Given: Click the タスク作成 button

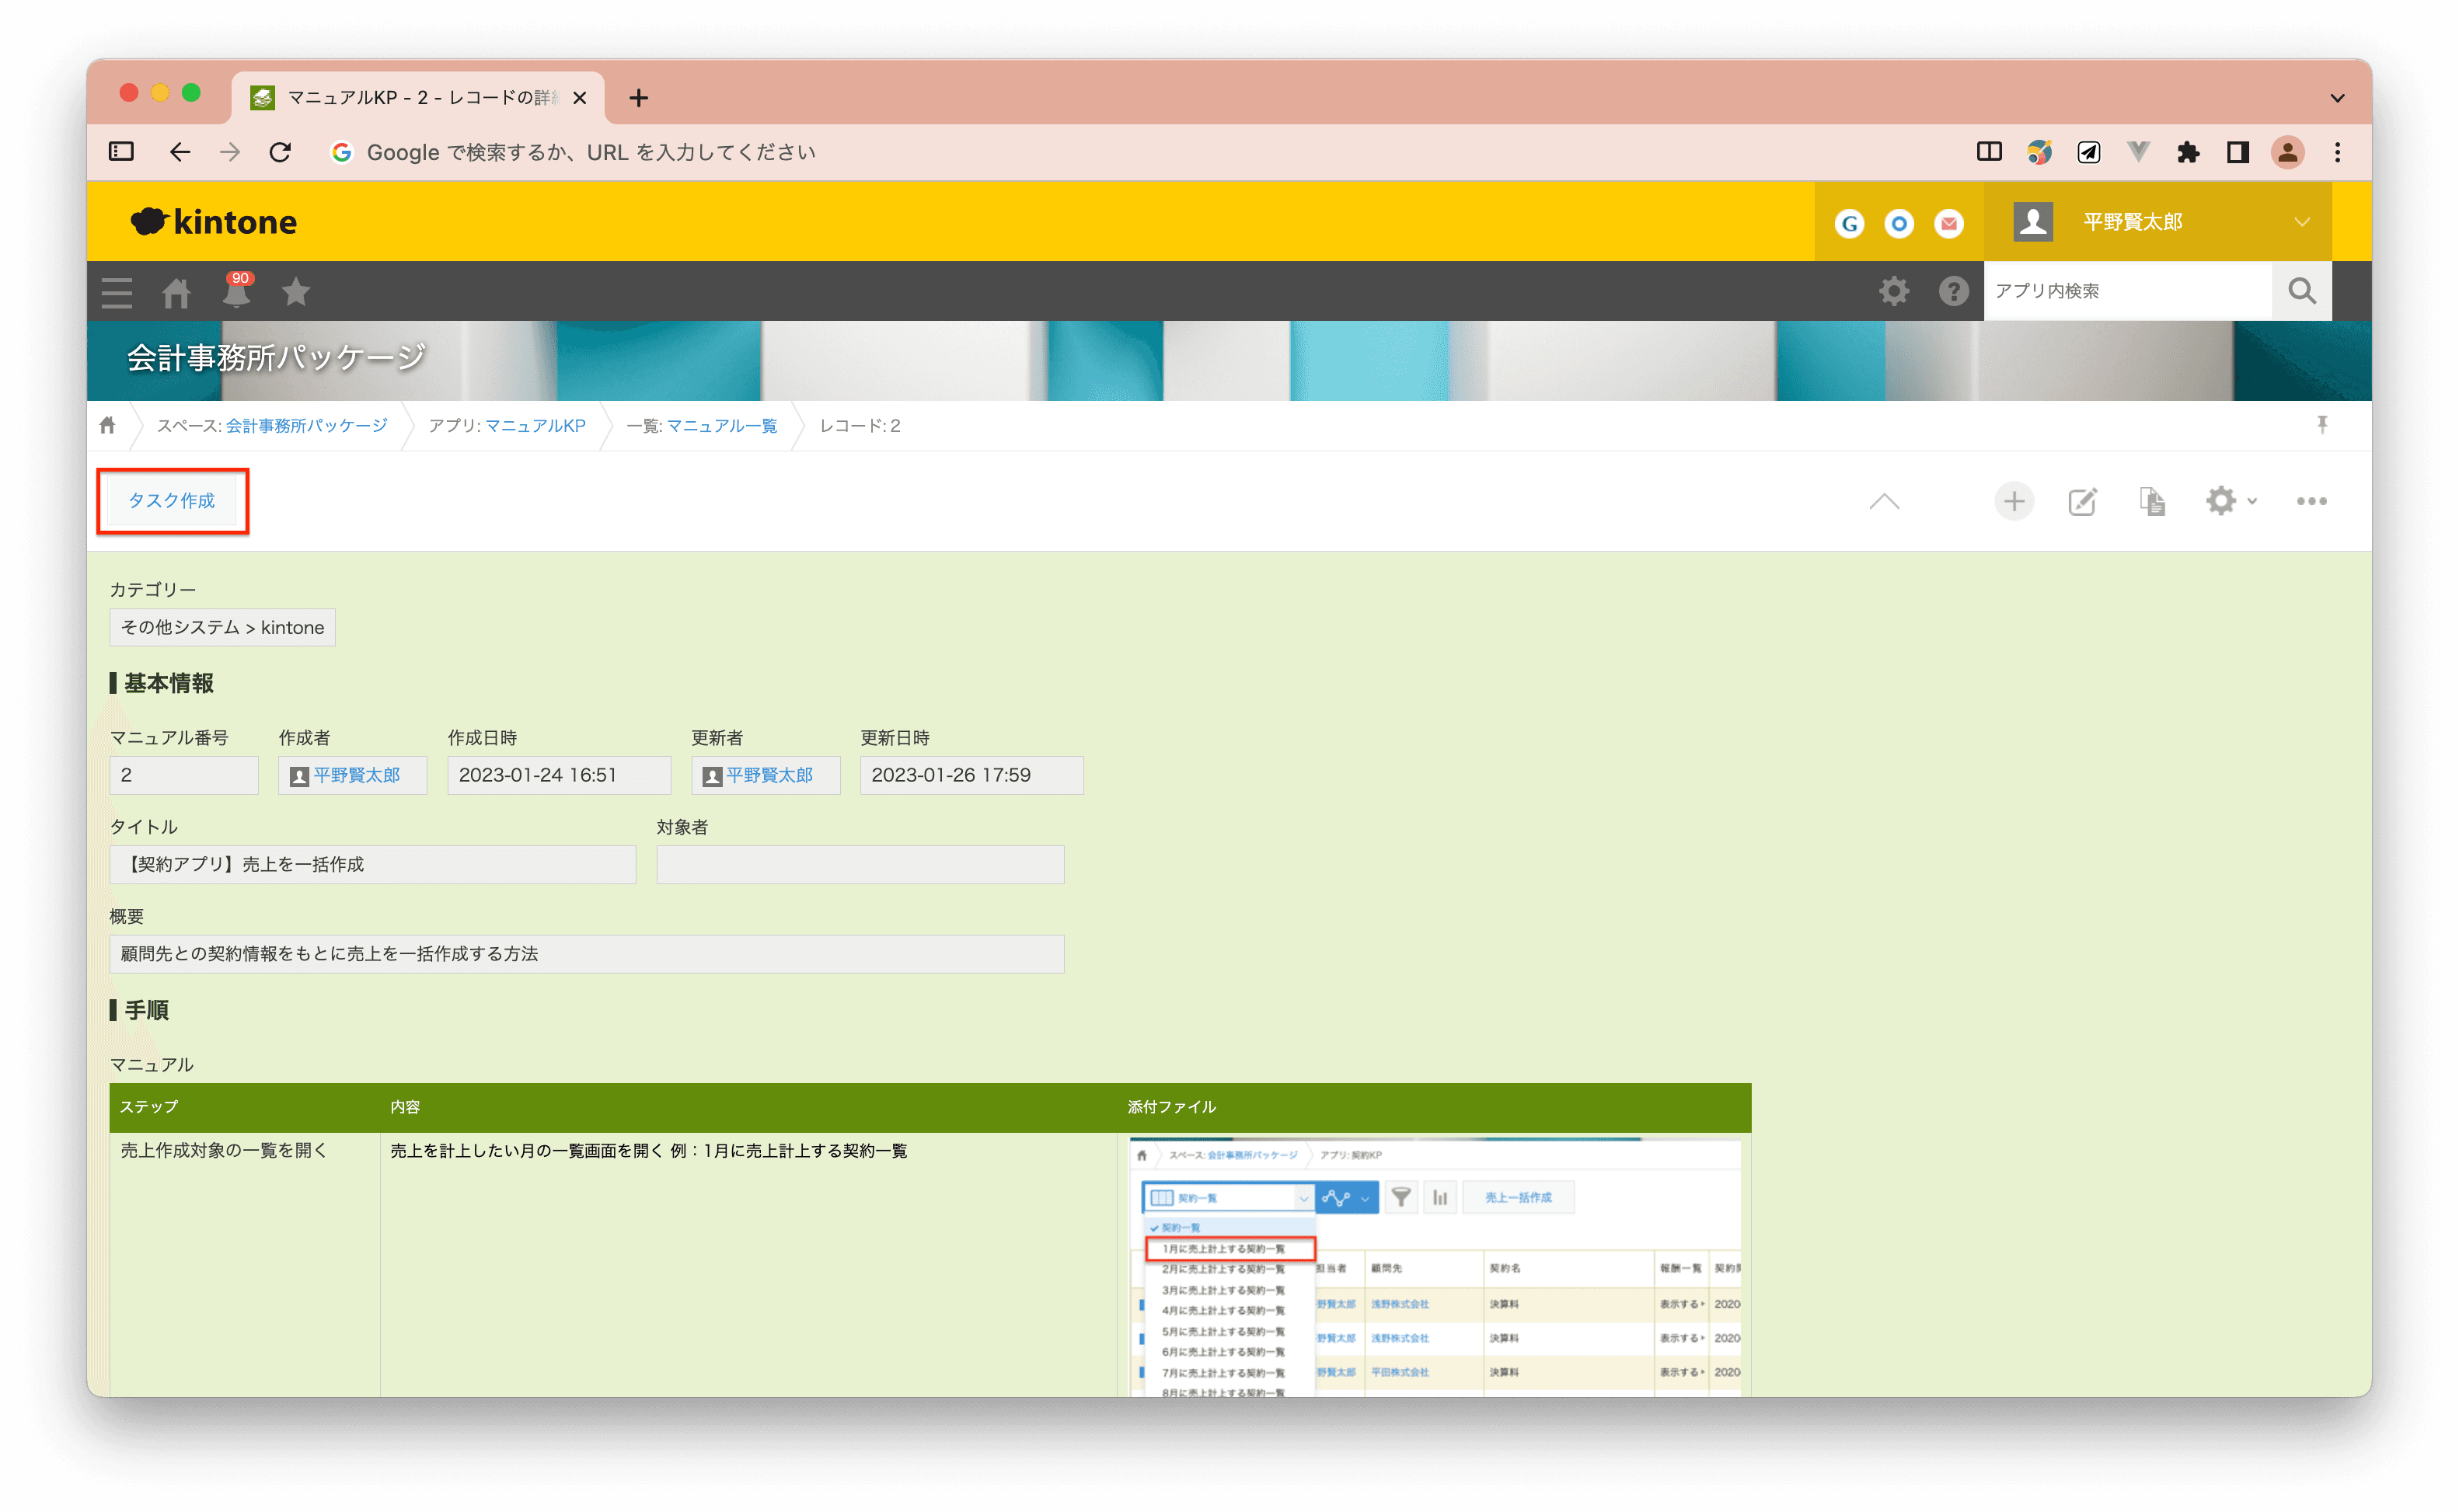Looking at the screenshot, I should pyautogui.click(x=172, y=501).
